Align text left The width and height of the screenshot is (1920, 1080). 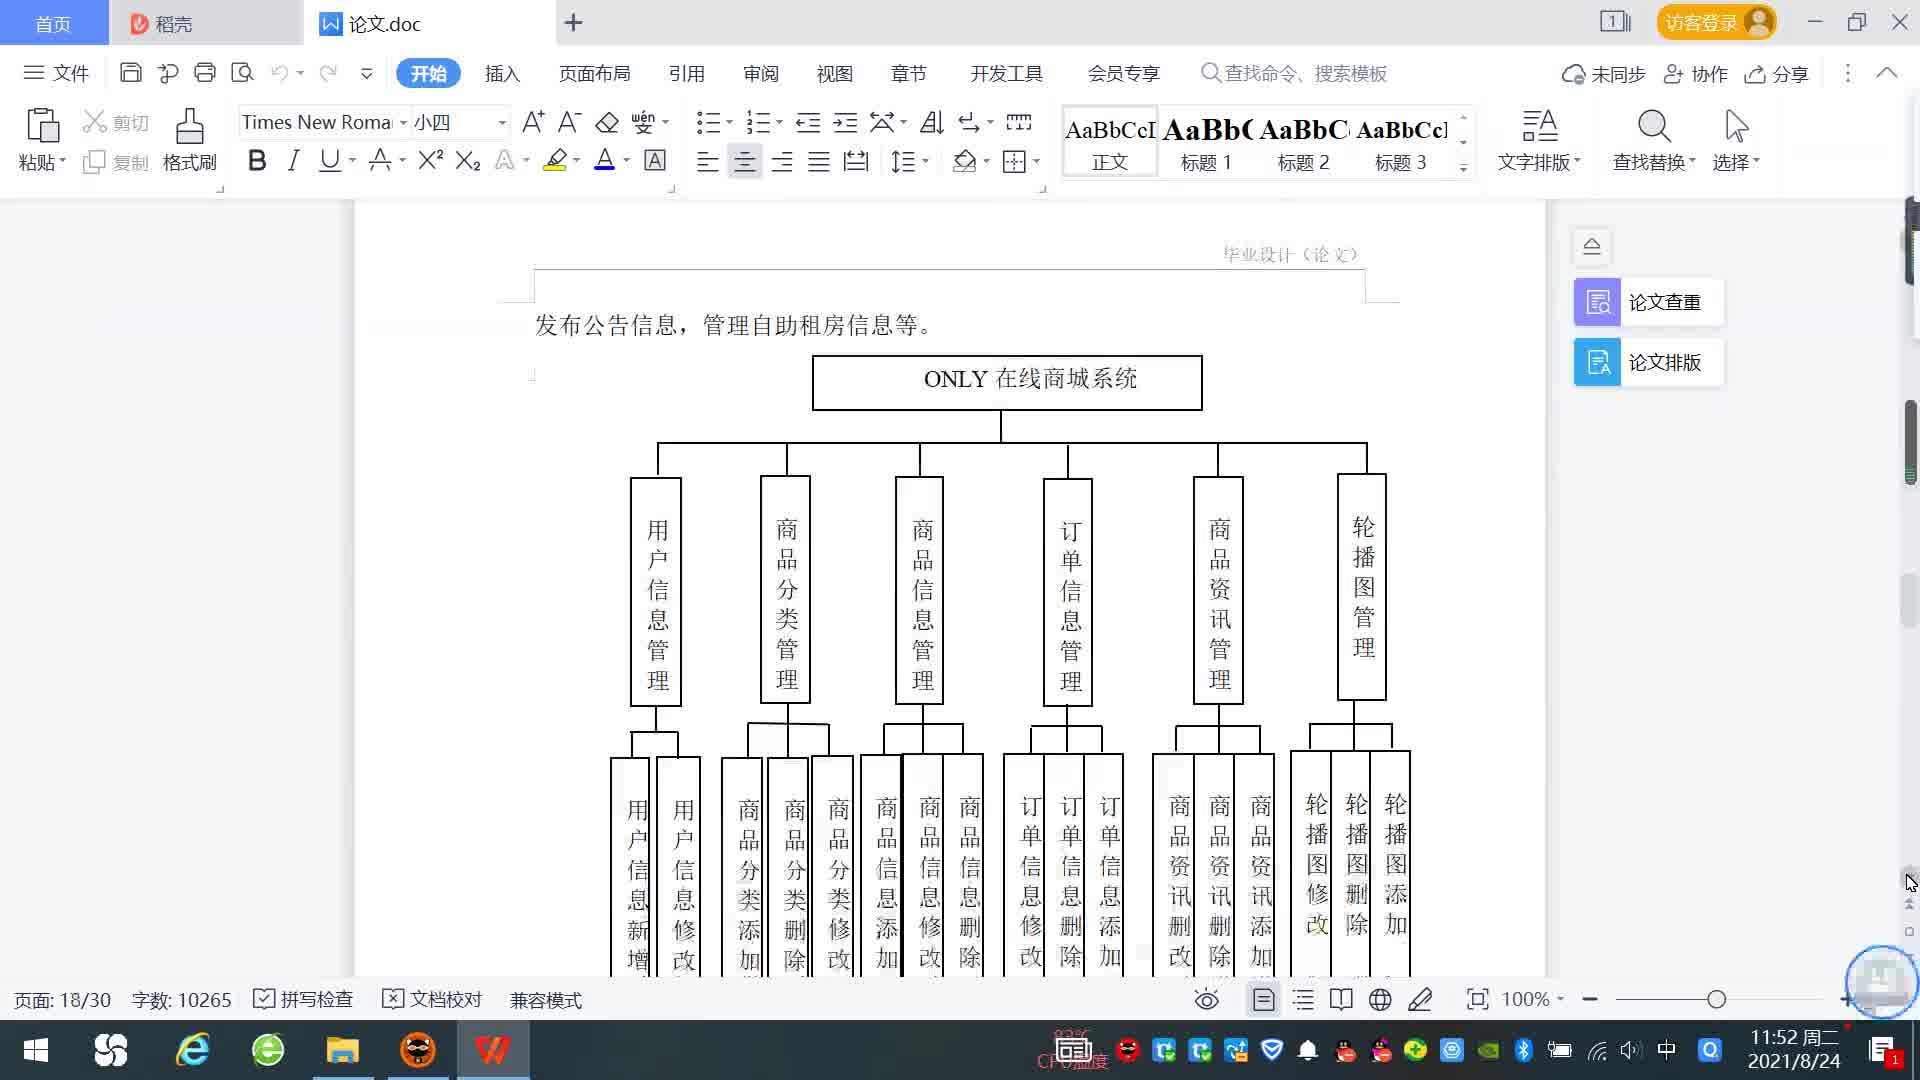tap(708, 161)
